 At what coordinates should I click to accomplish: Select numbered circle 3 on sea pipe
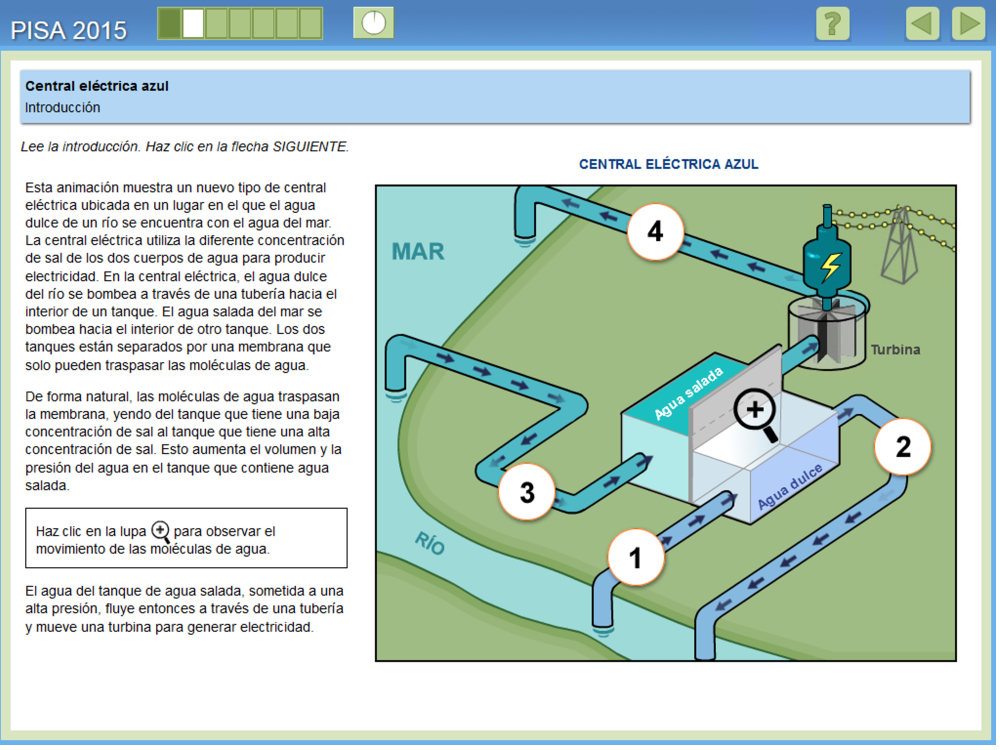tap(526, 491)
